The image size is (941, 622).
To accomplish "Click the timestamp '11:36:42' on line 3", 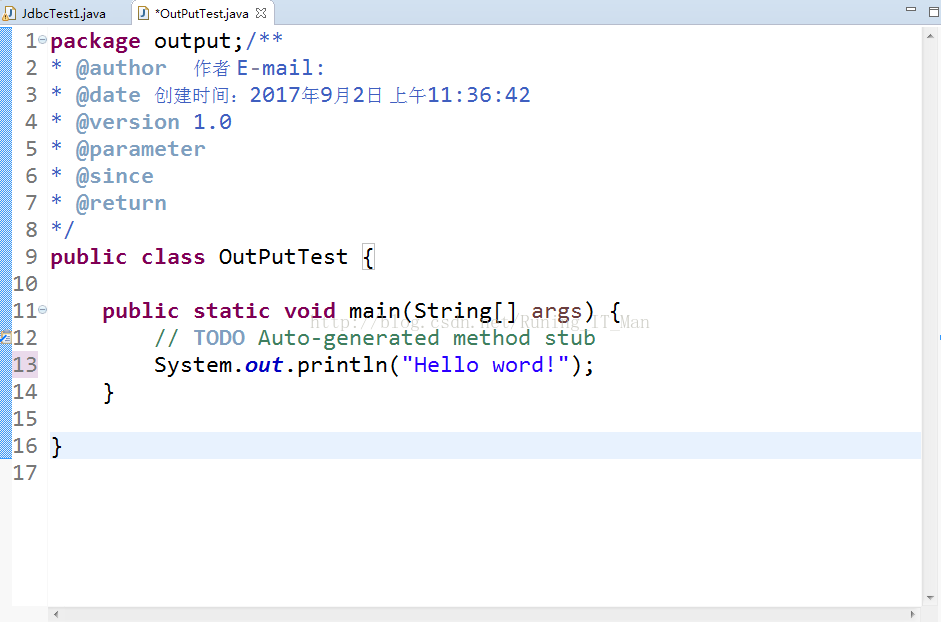I will (x=479, y=95).
